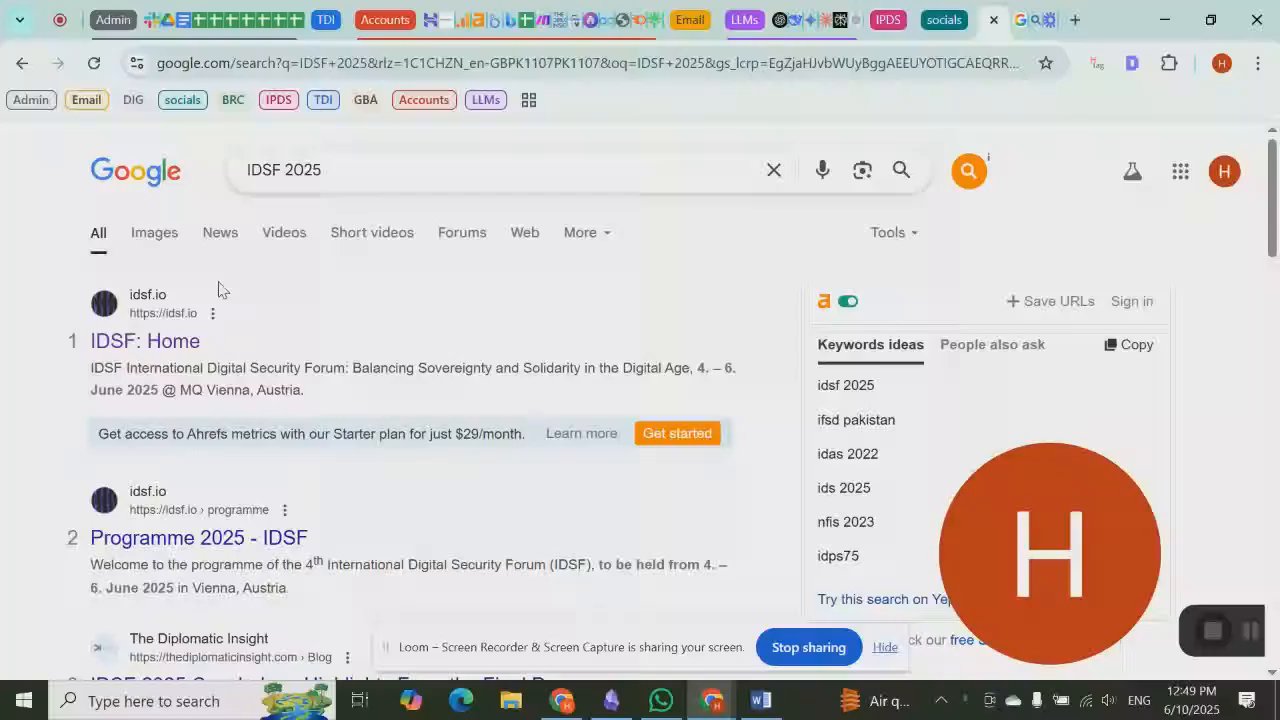Click the blue search magnifier button
This screenshot has width=1280, height=720.
pyautogui.click(x=901, y=170)
